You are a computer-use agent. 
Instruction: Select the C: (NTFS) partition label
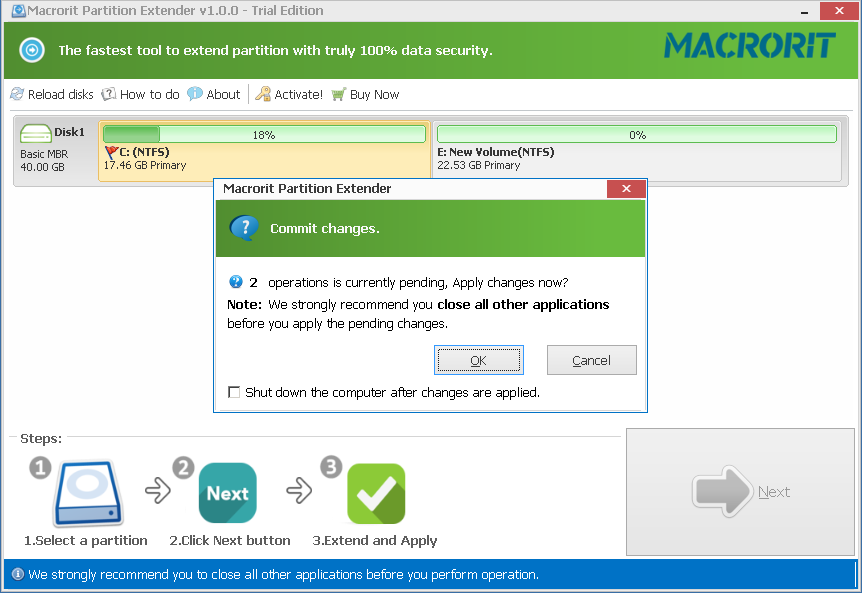(144, 152)
